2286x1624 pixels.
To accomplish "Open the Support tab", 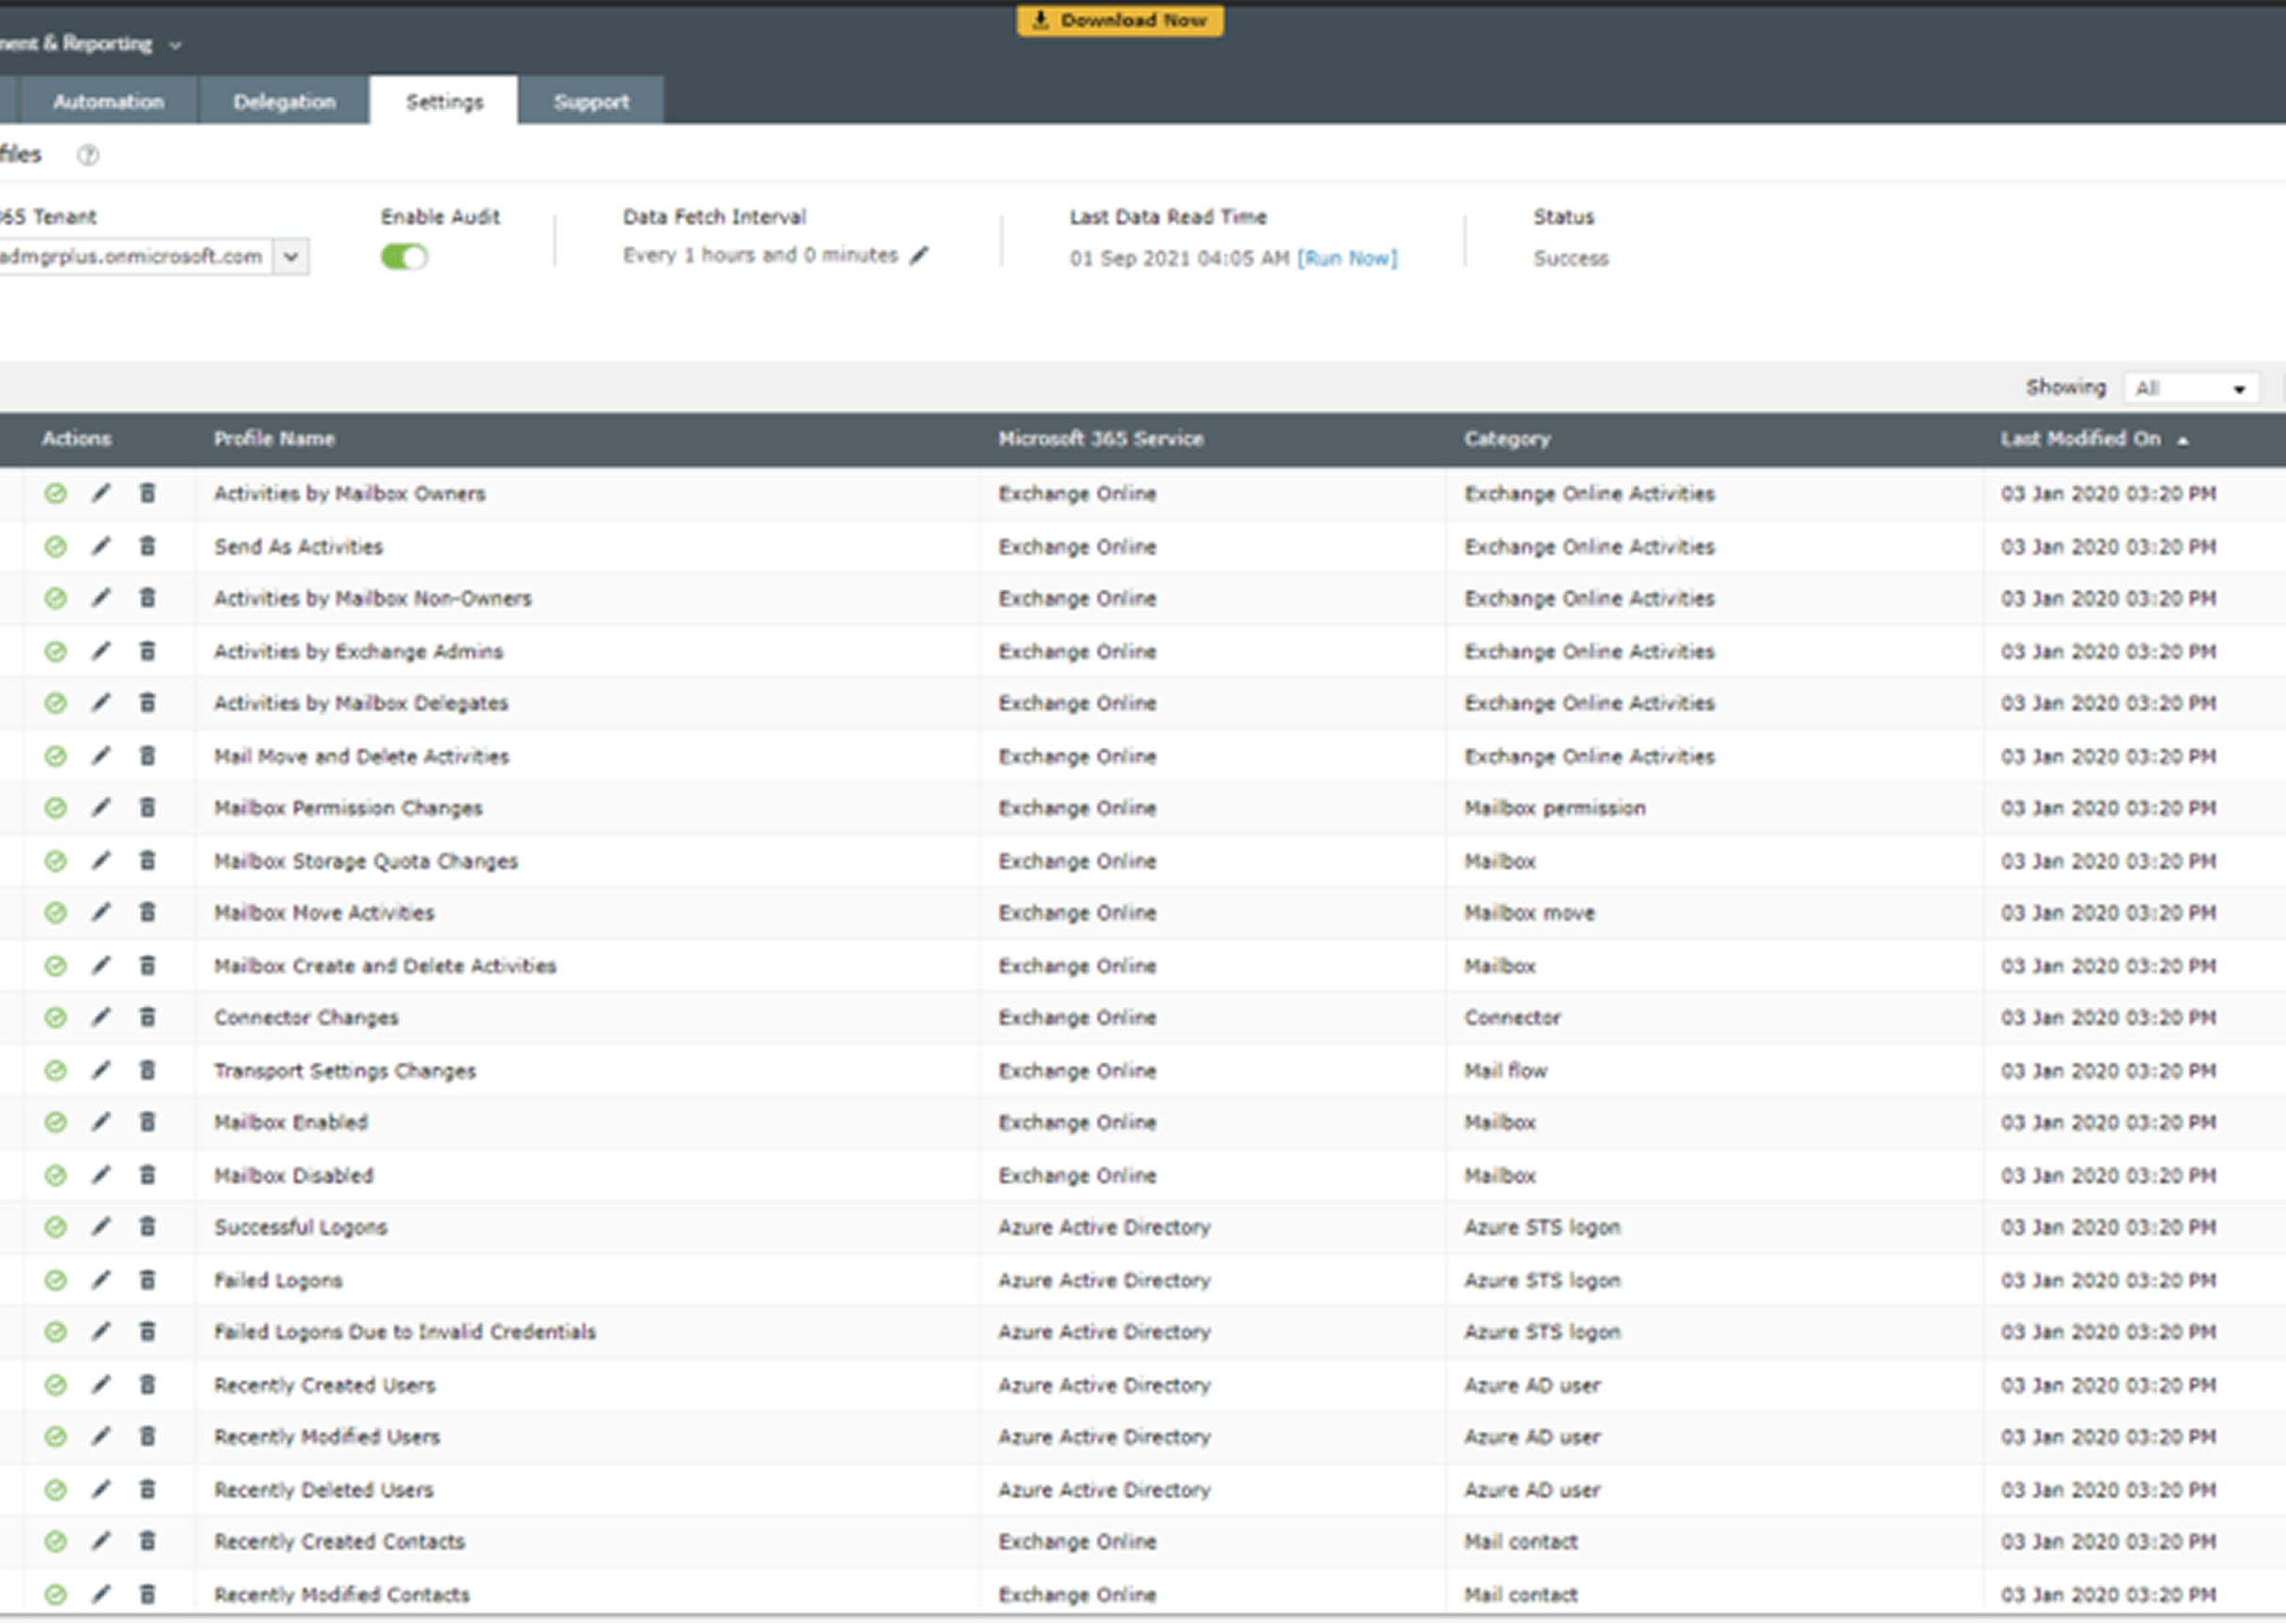I will pos(591,101).
